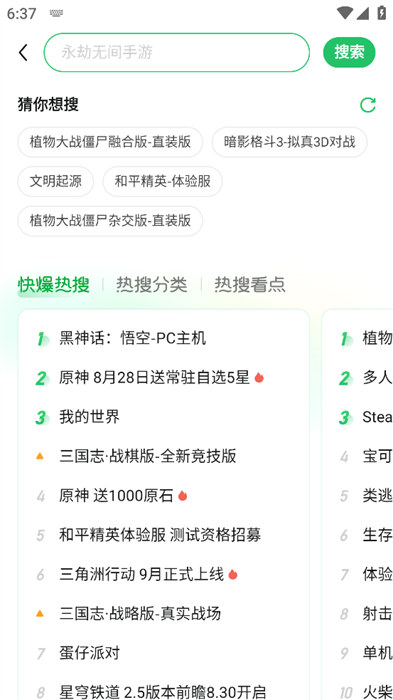Screen dimensions: 393x700
Task: Choose the 暗影格斗3-拟真3D对战 suggestion chip
Action: [289, 142]
